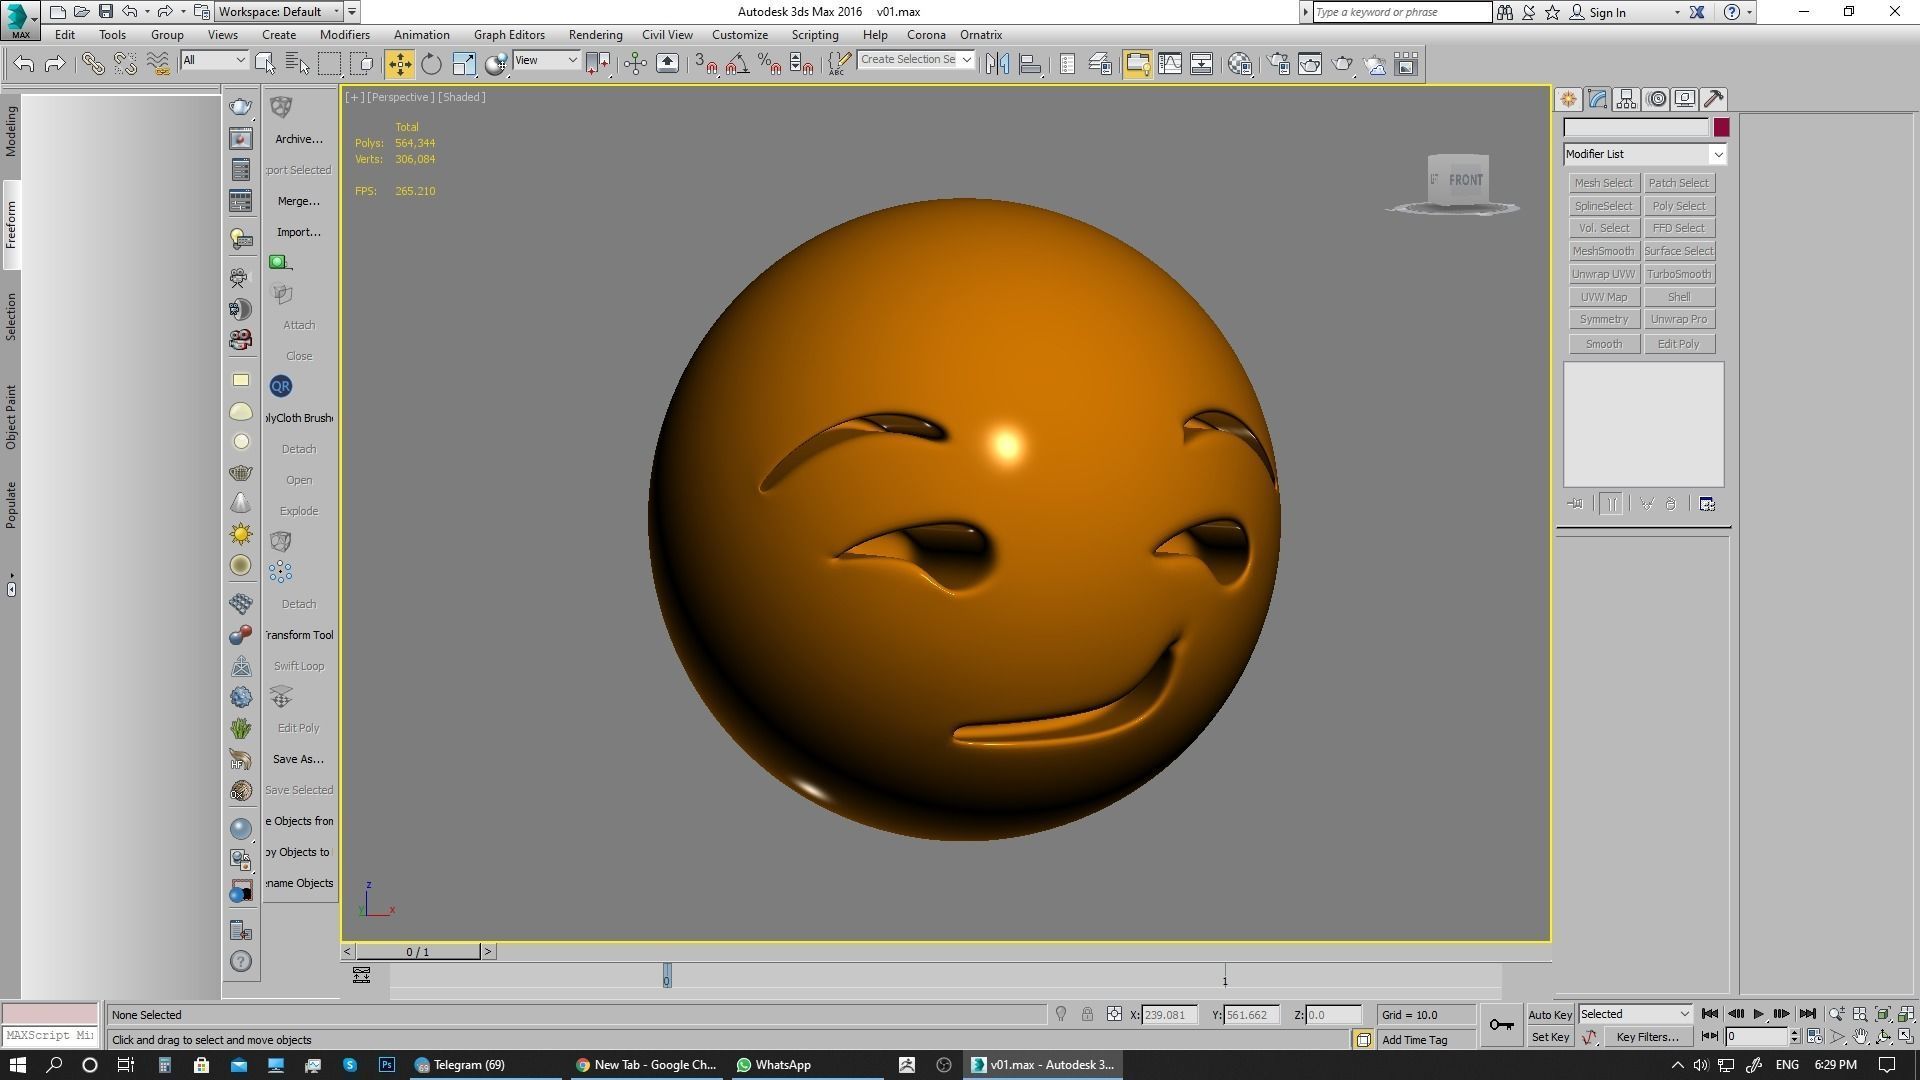Screen dimensions: 1920x1080
Task: Activate the Select Object arrow tool
Action: click(265, 64)
